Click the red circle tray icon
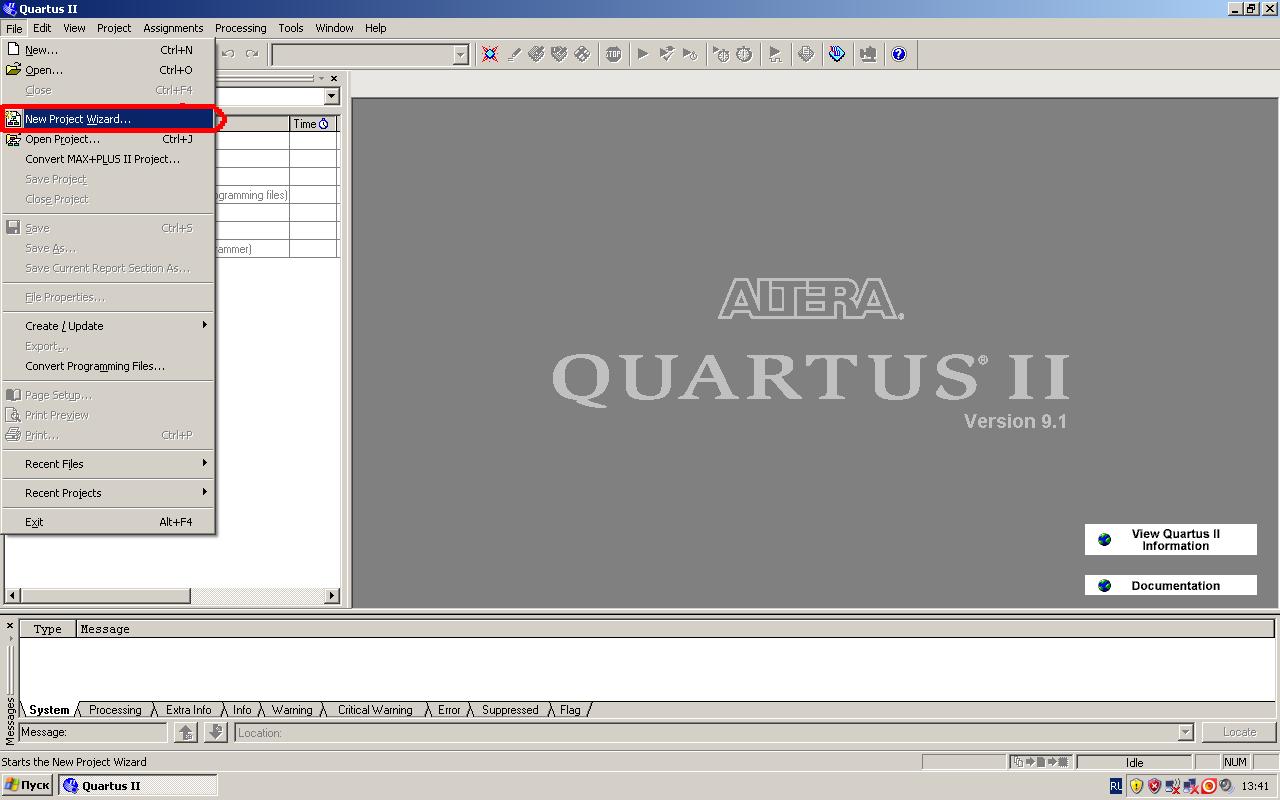Screen dimensions: 1280x800 (1208, 786)
